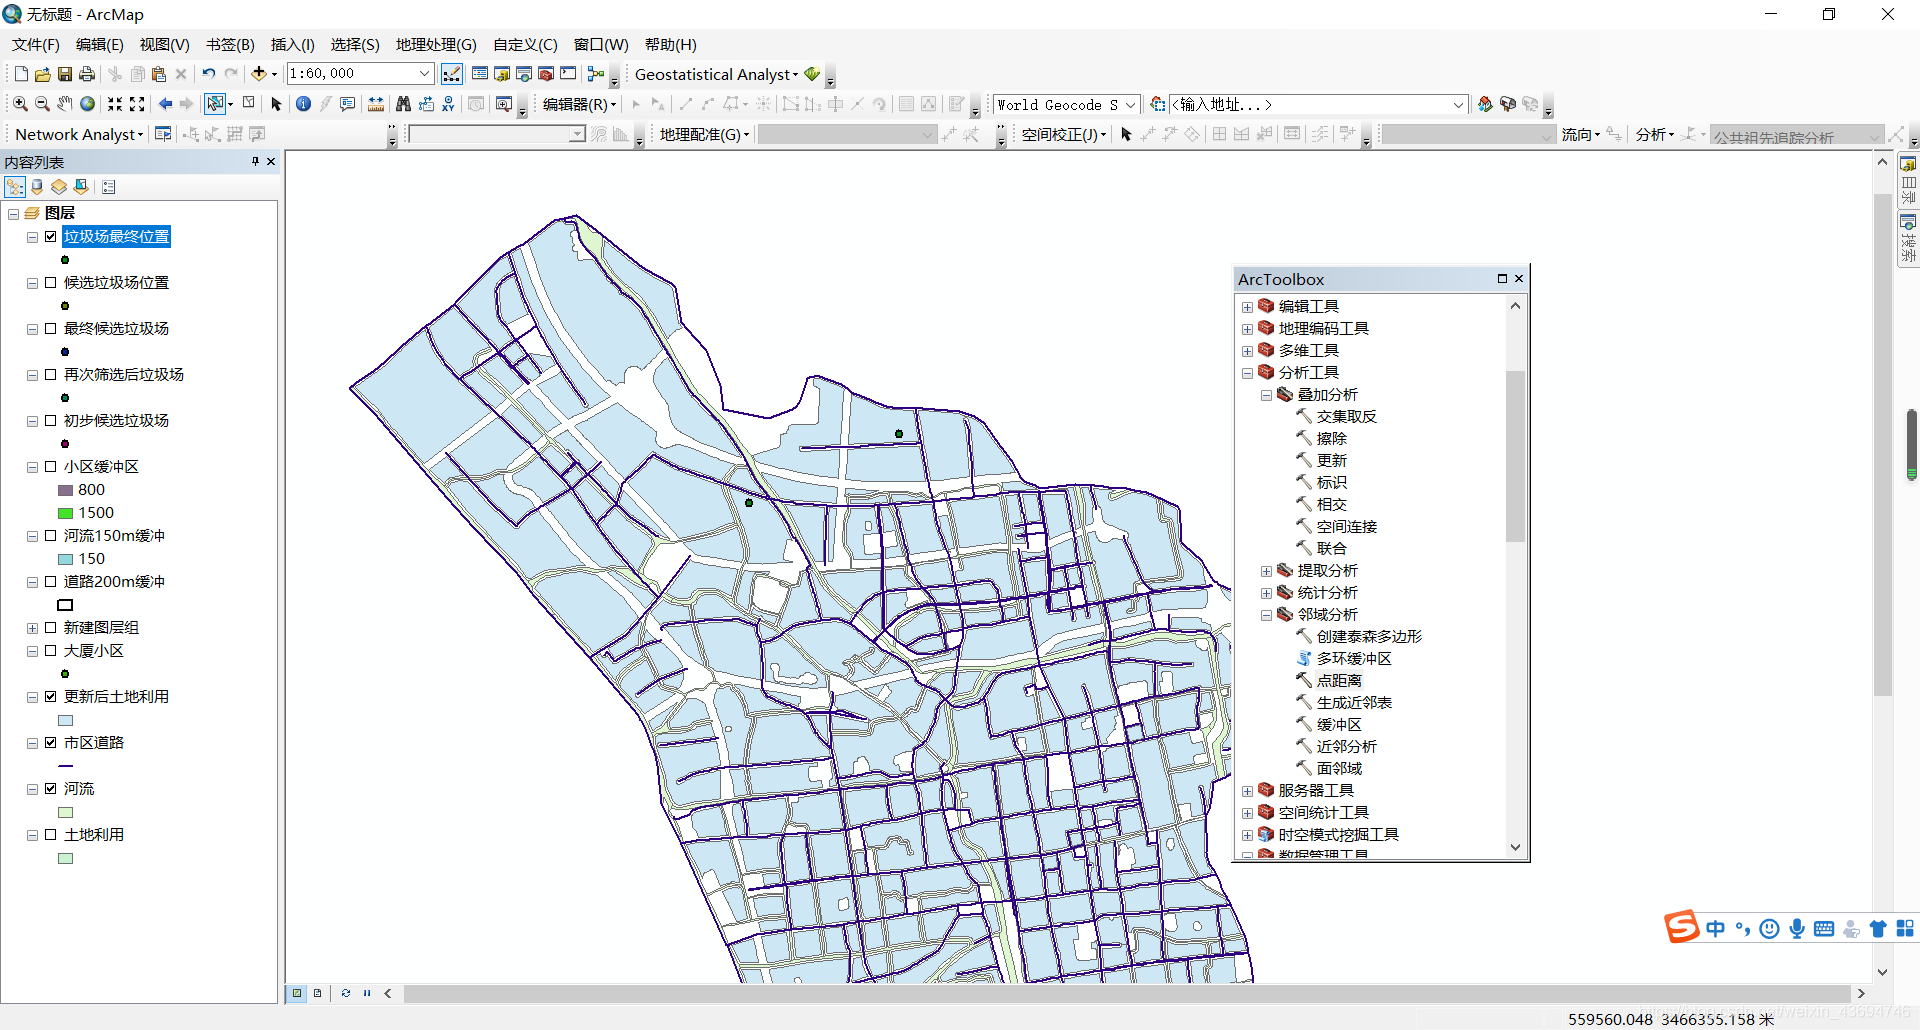
Task: Check the 小区缓冲区 layer
Action: (51, 467)
